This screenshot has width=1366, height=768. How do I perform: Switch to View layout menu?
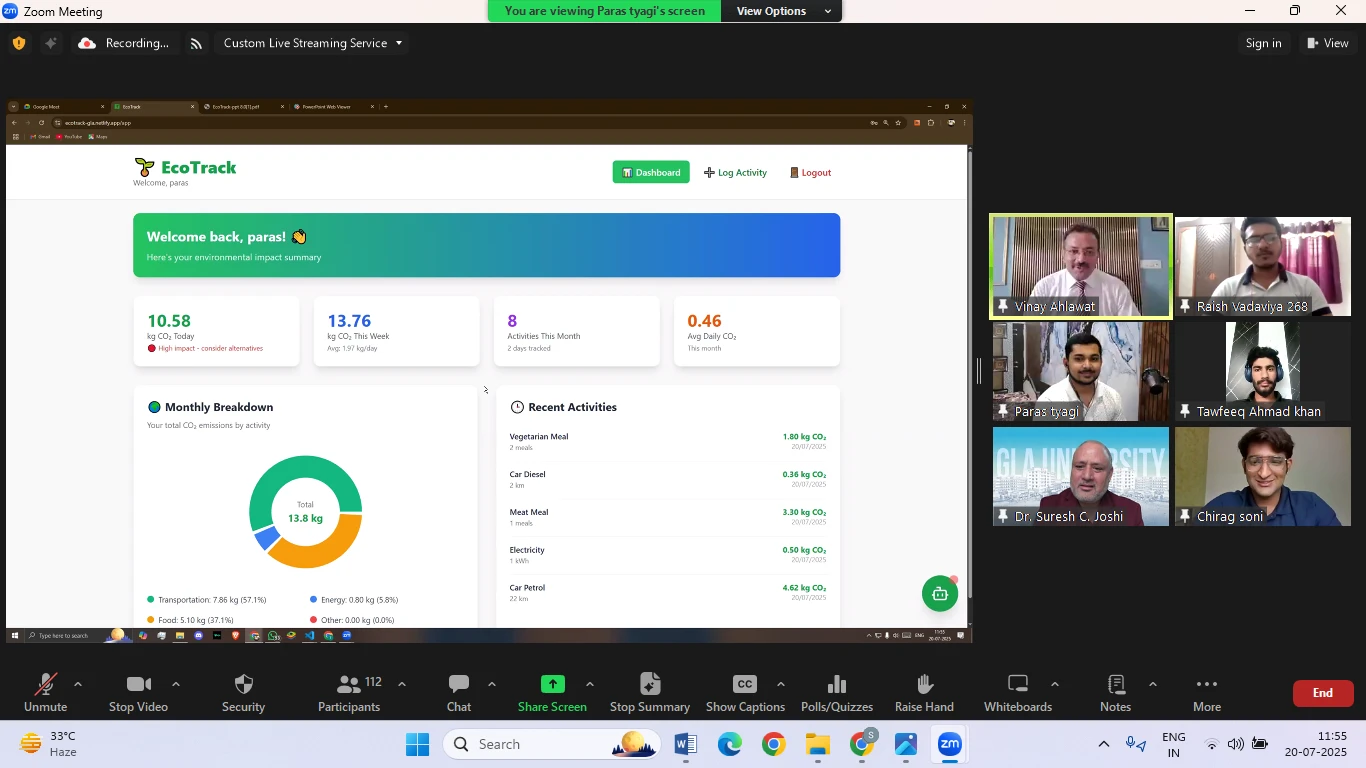coord(1327,43)
